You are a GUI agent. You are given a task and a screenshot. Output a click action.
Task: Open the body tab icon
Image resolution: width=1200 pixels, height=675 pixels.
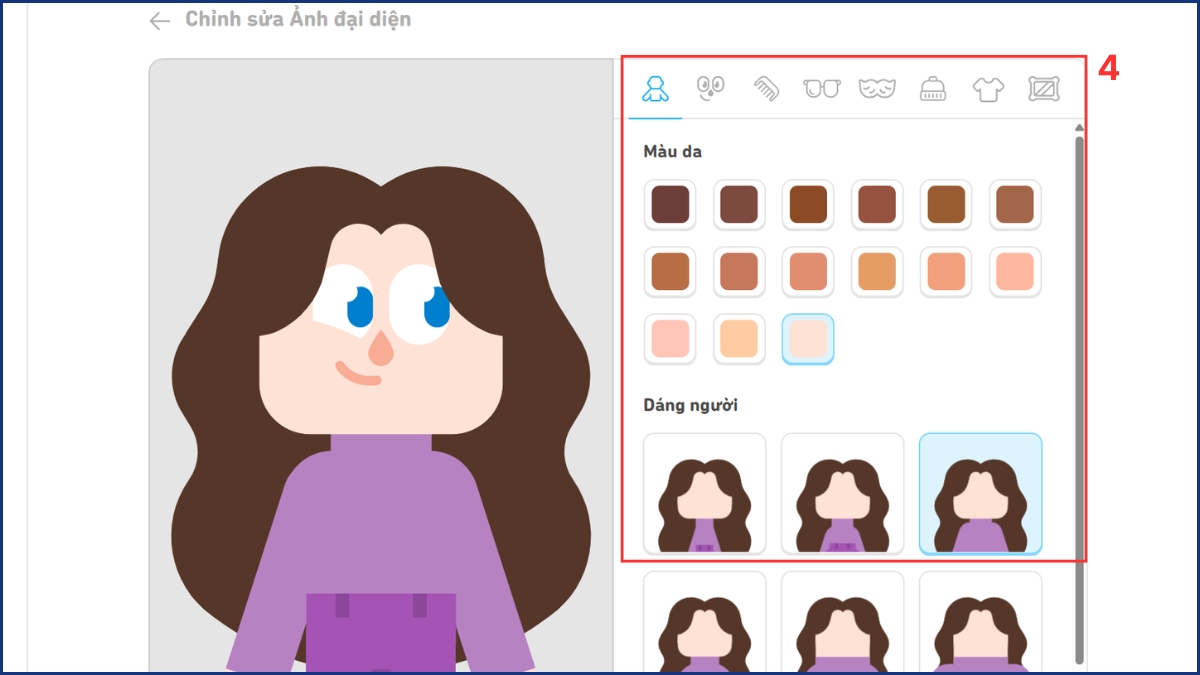(x=655, y=89)
